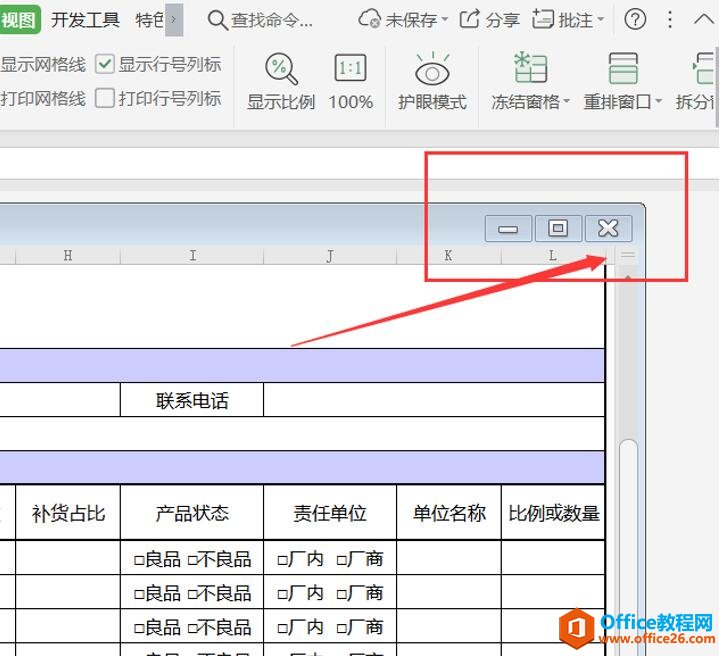Image resolution: width=722 pixels, height=656 pixels.
Task: Click the vertical scrollbar up arrow
Action: click(628, 277)
